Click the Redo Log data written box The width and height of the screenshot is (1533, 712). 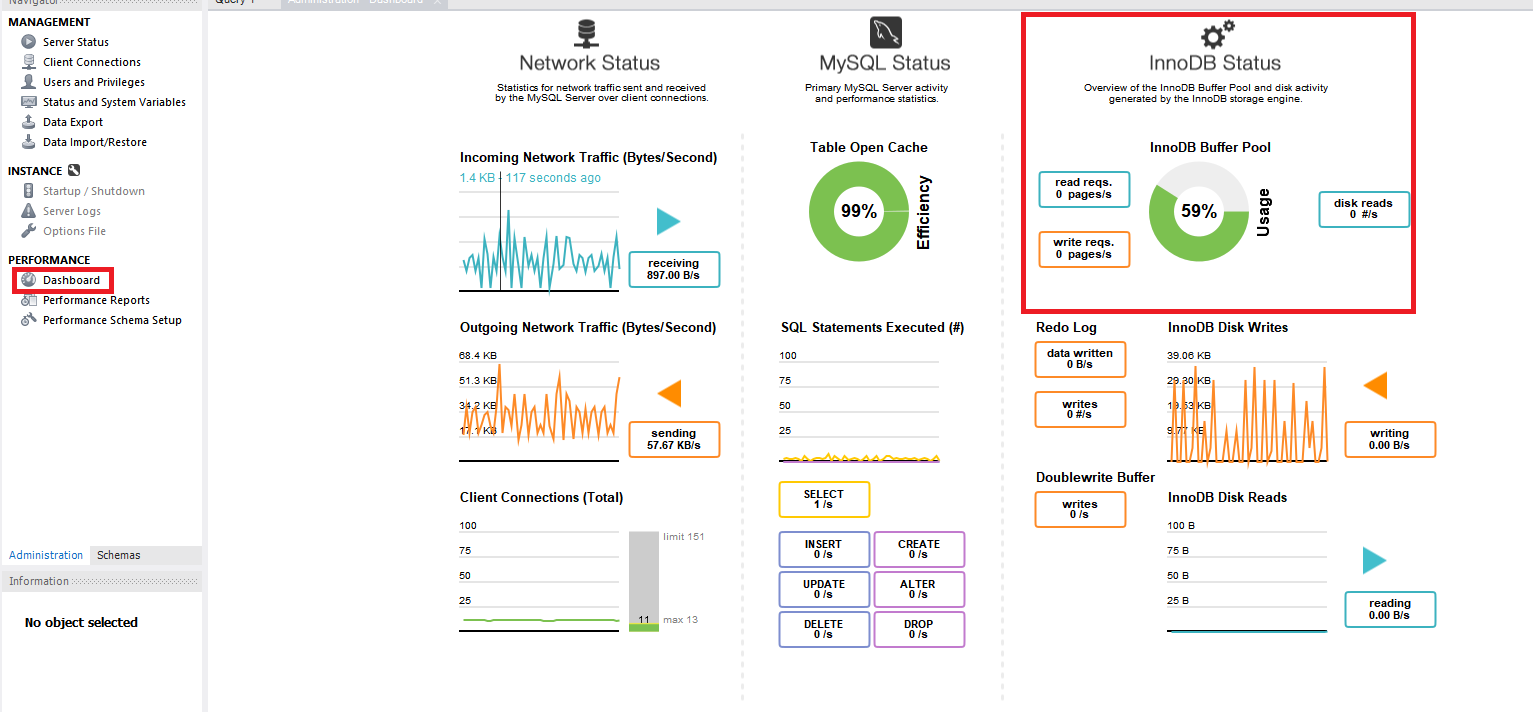[x=1080, y=359]
